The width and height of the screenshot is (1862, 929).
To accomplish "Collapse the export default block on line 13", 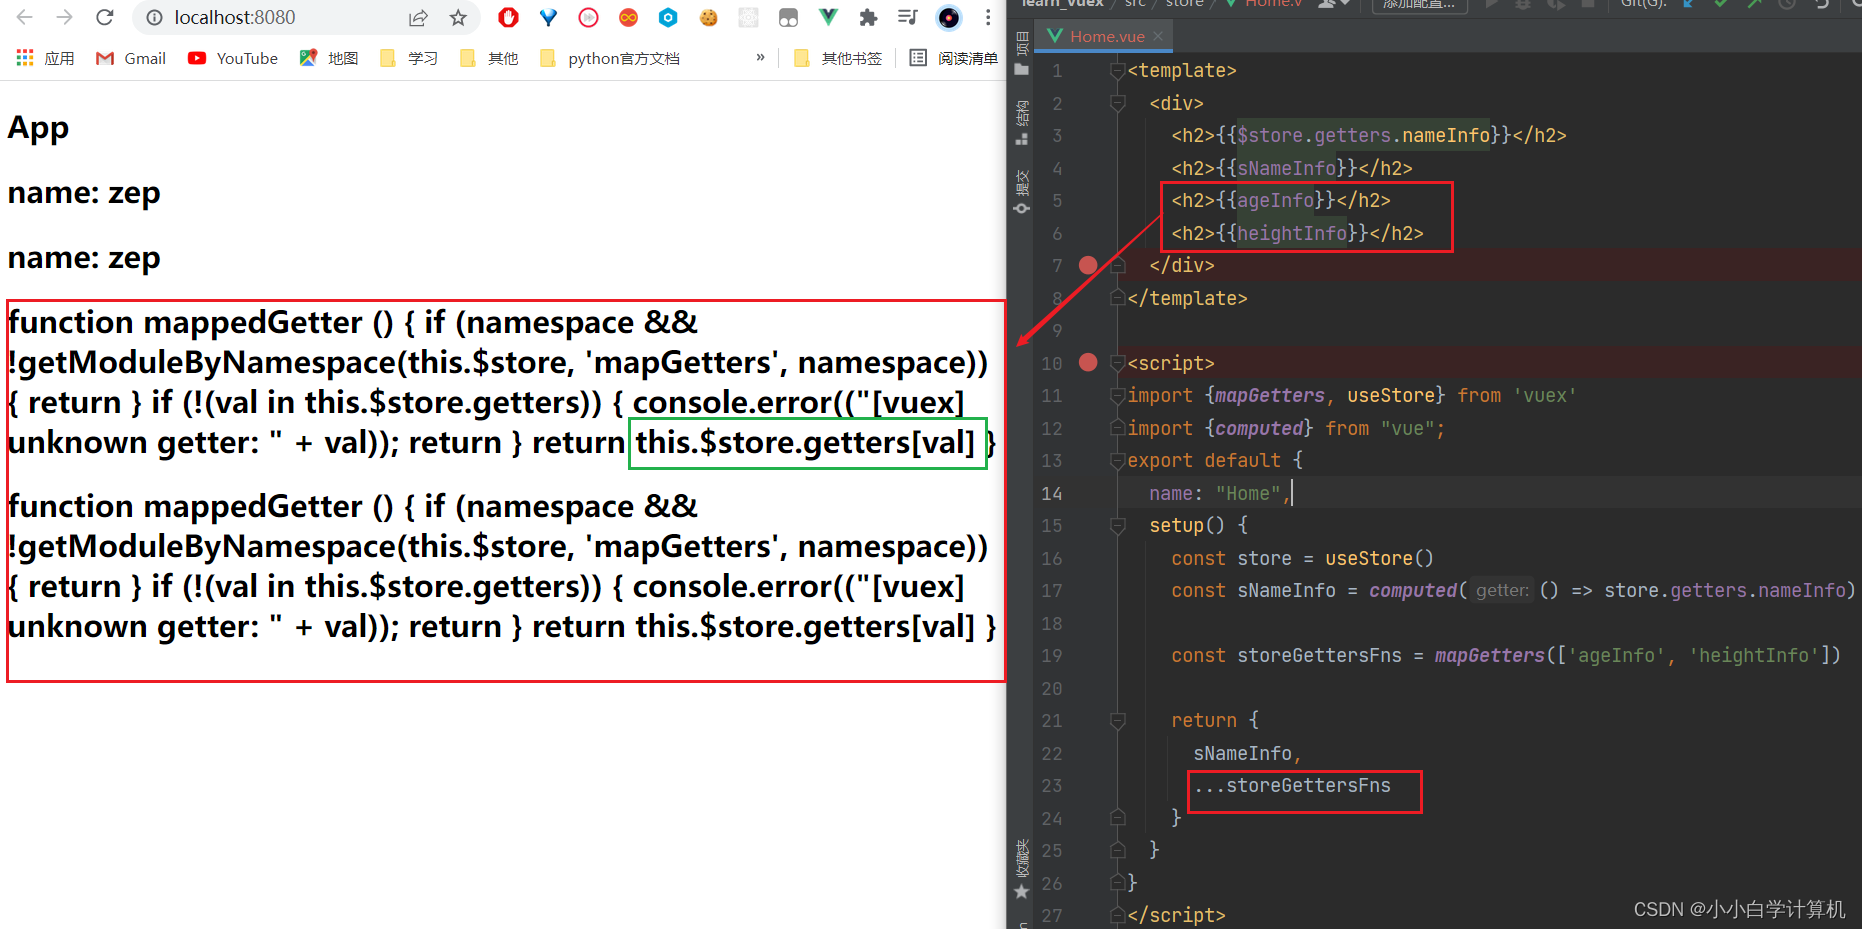I will coord(1118,461).
